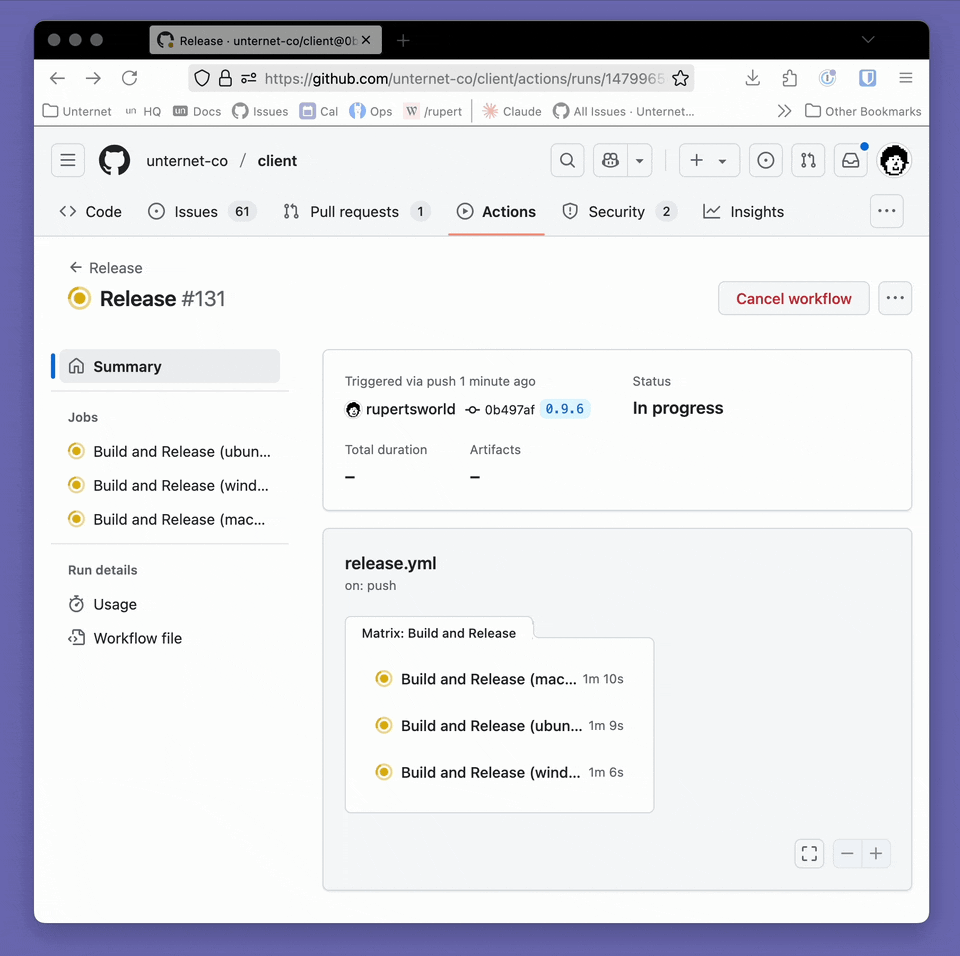Open the Issues circle-dot icon in the header
960x956 pixels.
(x=765, y=160)
